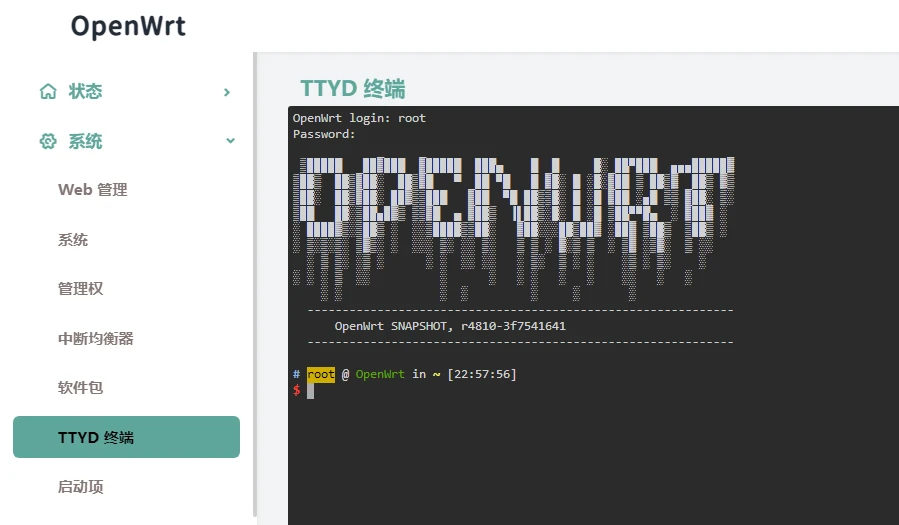Open the 状态 menu section
The width and height of the screenshot is (899, 525).
[x=85, y=91]
